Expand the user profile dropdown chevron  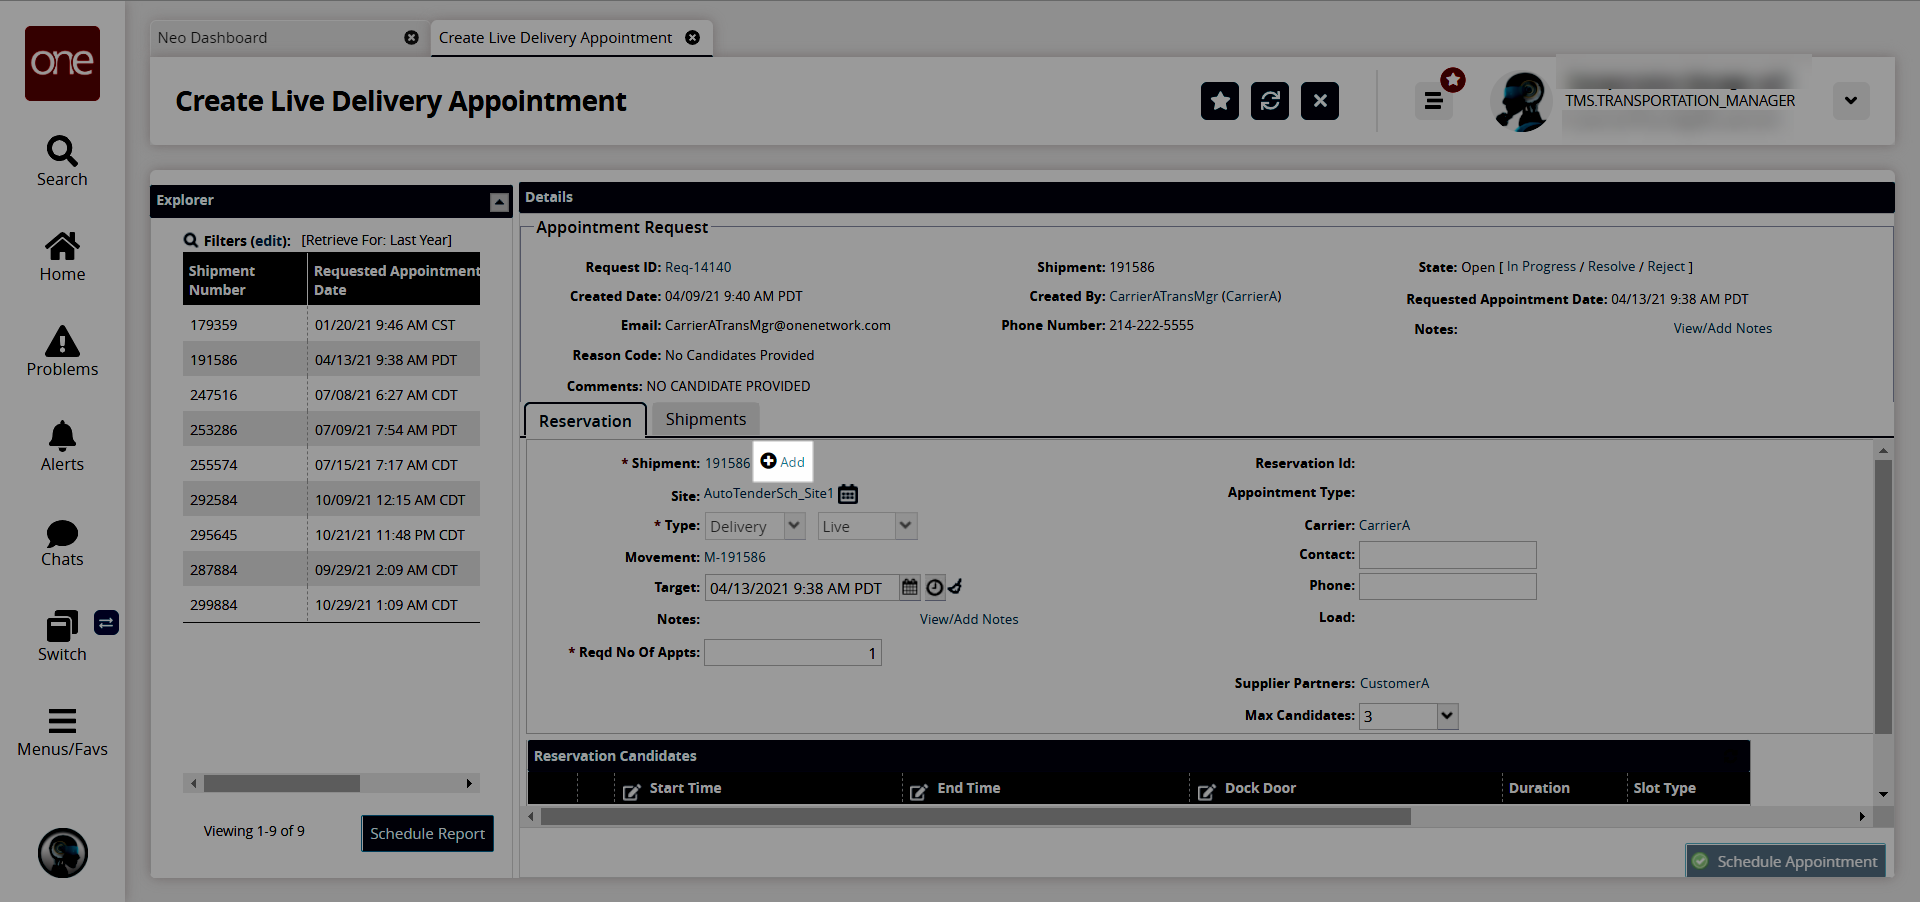(1850, 101)
